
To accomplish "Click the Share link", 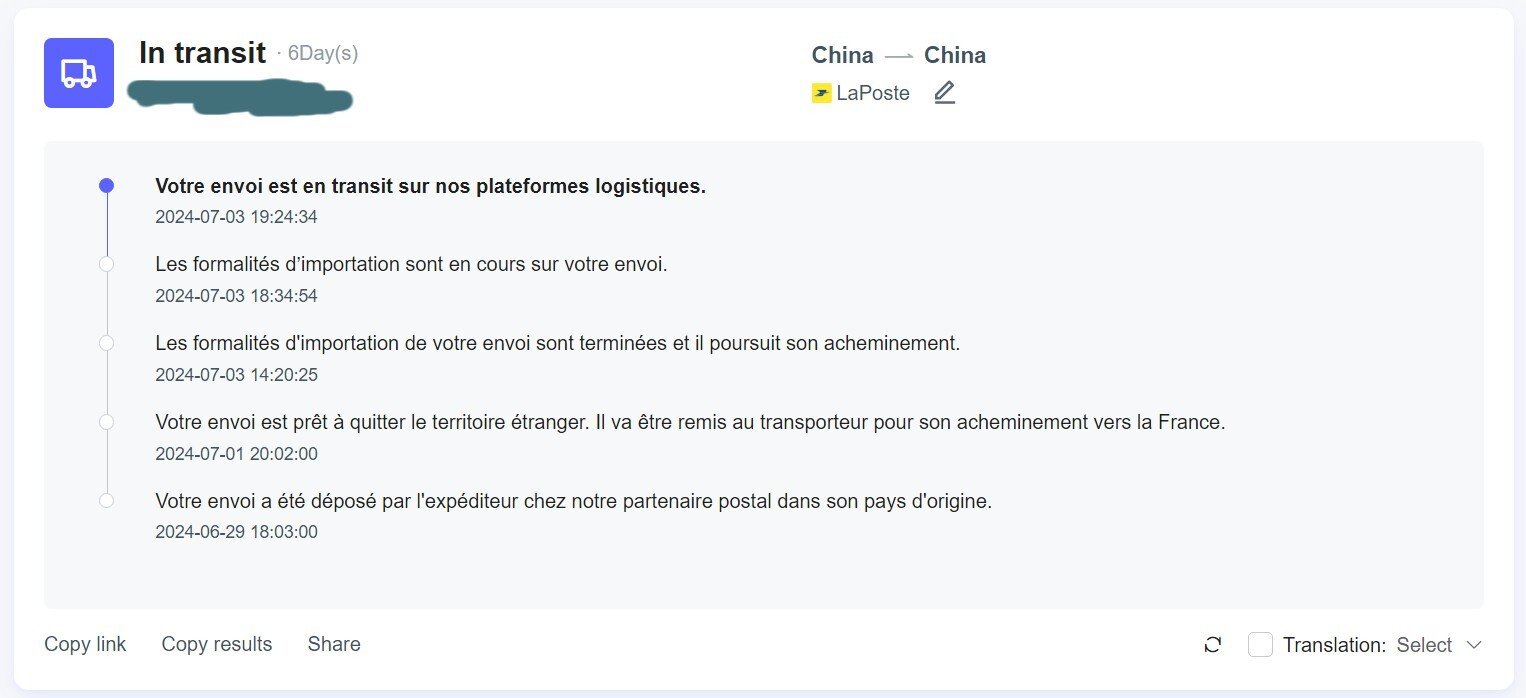I will 334,644.
